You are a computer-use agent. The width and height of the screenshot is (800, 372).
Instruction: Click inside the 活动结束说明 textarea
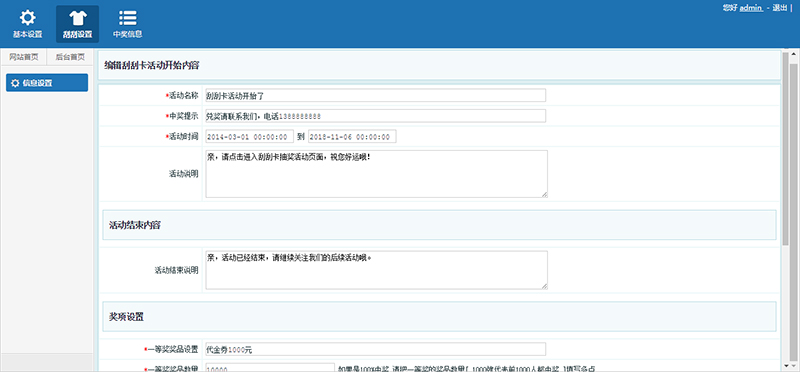[377, 270]
